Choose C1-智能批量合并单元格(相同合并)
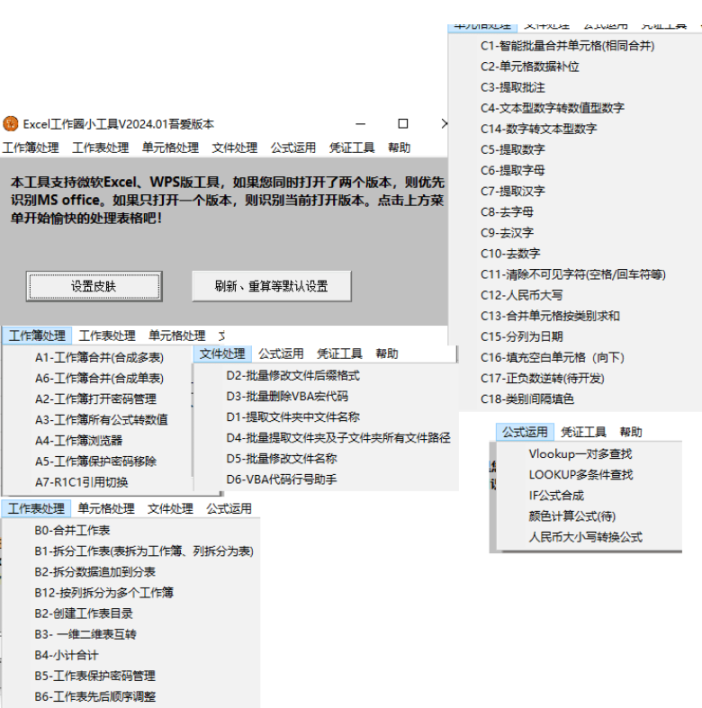Image resolution: width=702 pixels, height=708 pixels. [567, 46]
